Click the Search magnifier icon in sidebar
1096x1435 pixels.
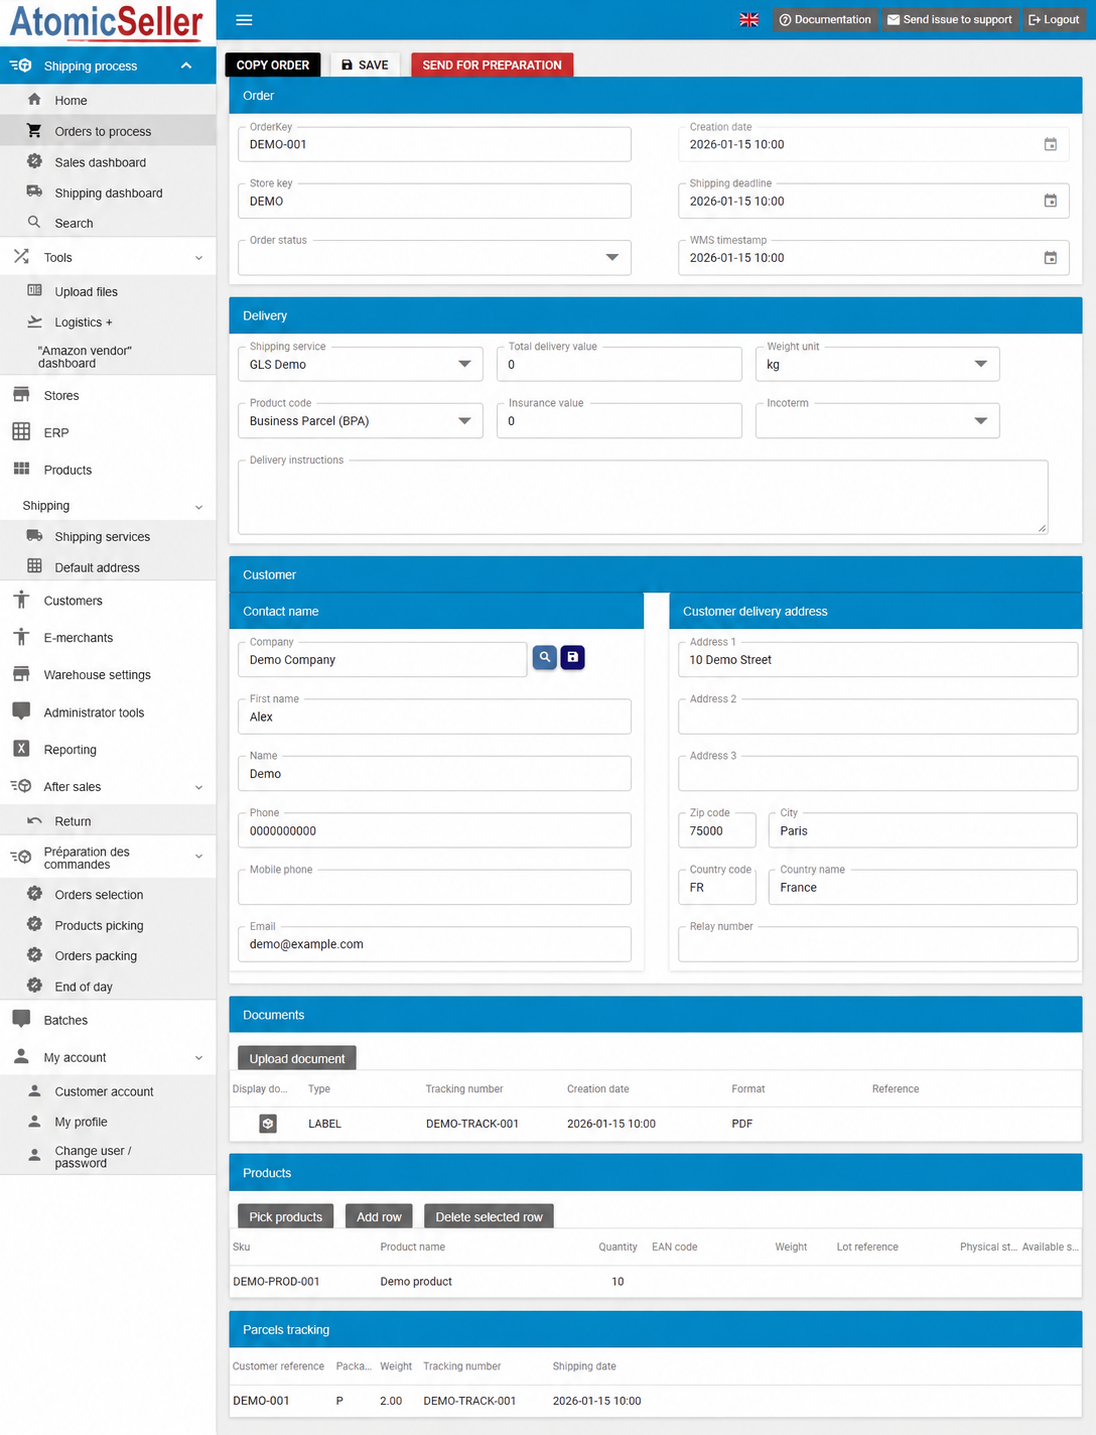pyautogui.click(x=35, y=222)
